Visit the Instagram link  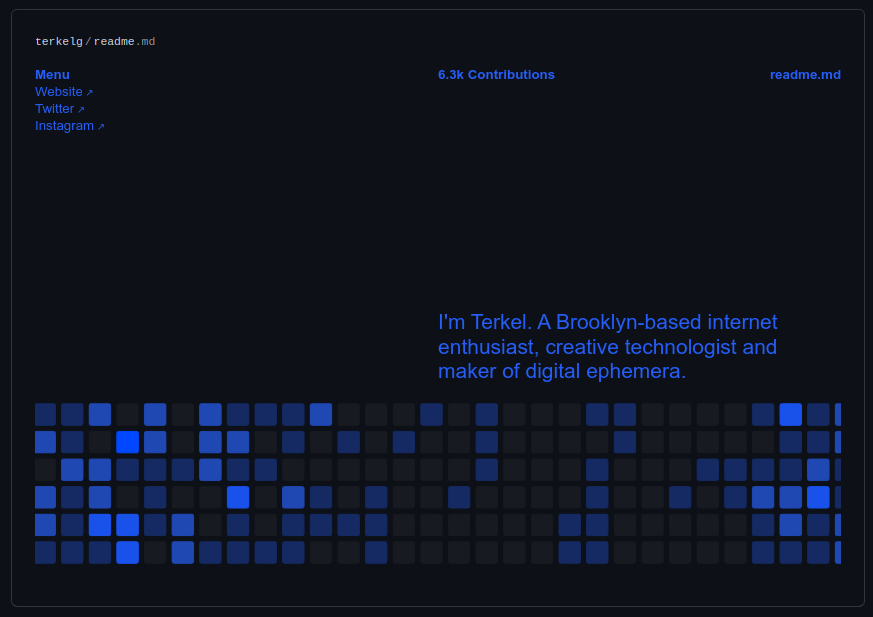(x=64, y=126)
